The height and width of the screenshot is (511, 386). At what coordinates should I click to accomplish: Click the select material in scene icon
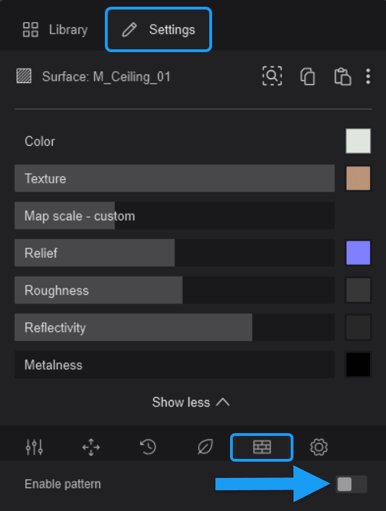[x=272, y=76]
